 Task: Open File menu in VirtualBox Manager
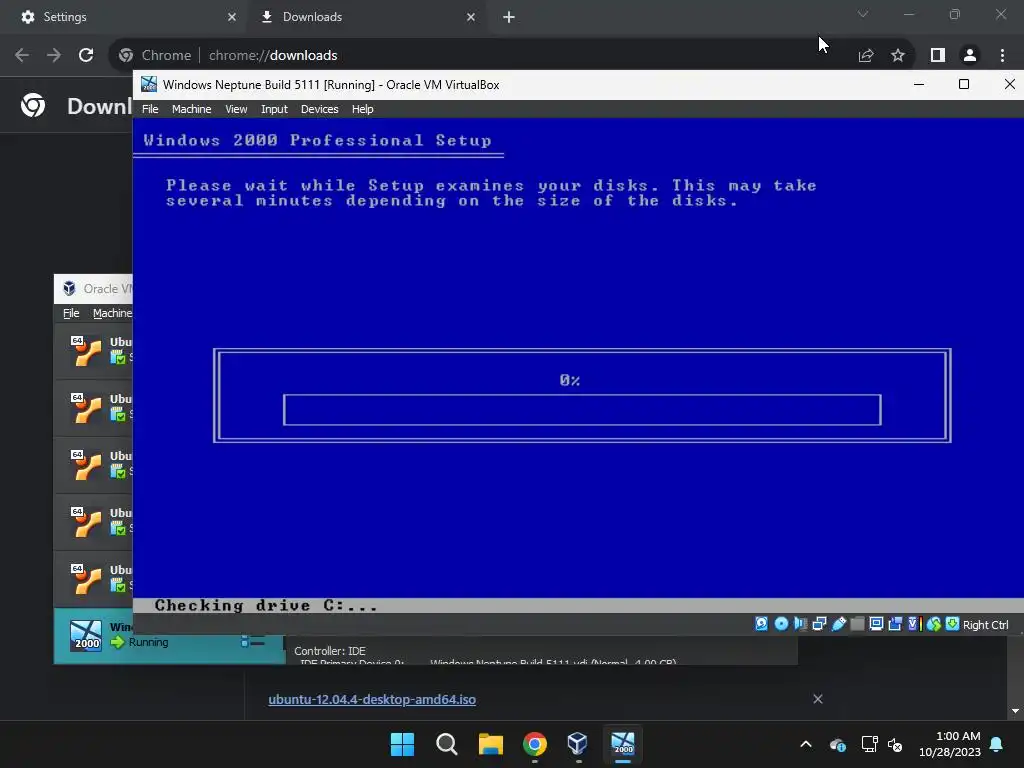point(71,313)
